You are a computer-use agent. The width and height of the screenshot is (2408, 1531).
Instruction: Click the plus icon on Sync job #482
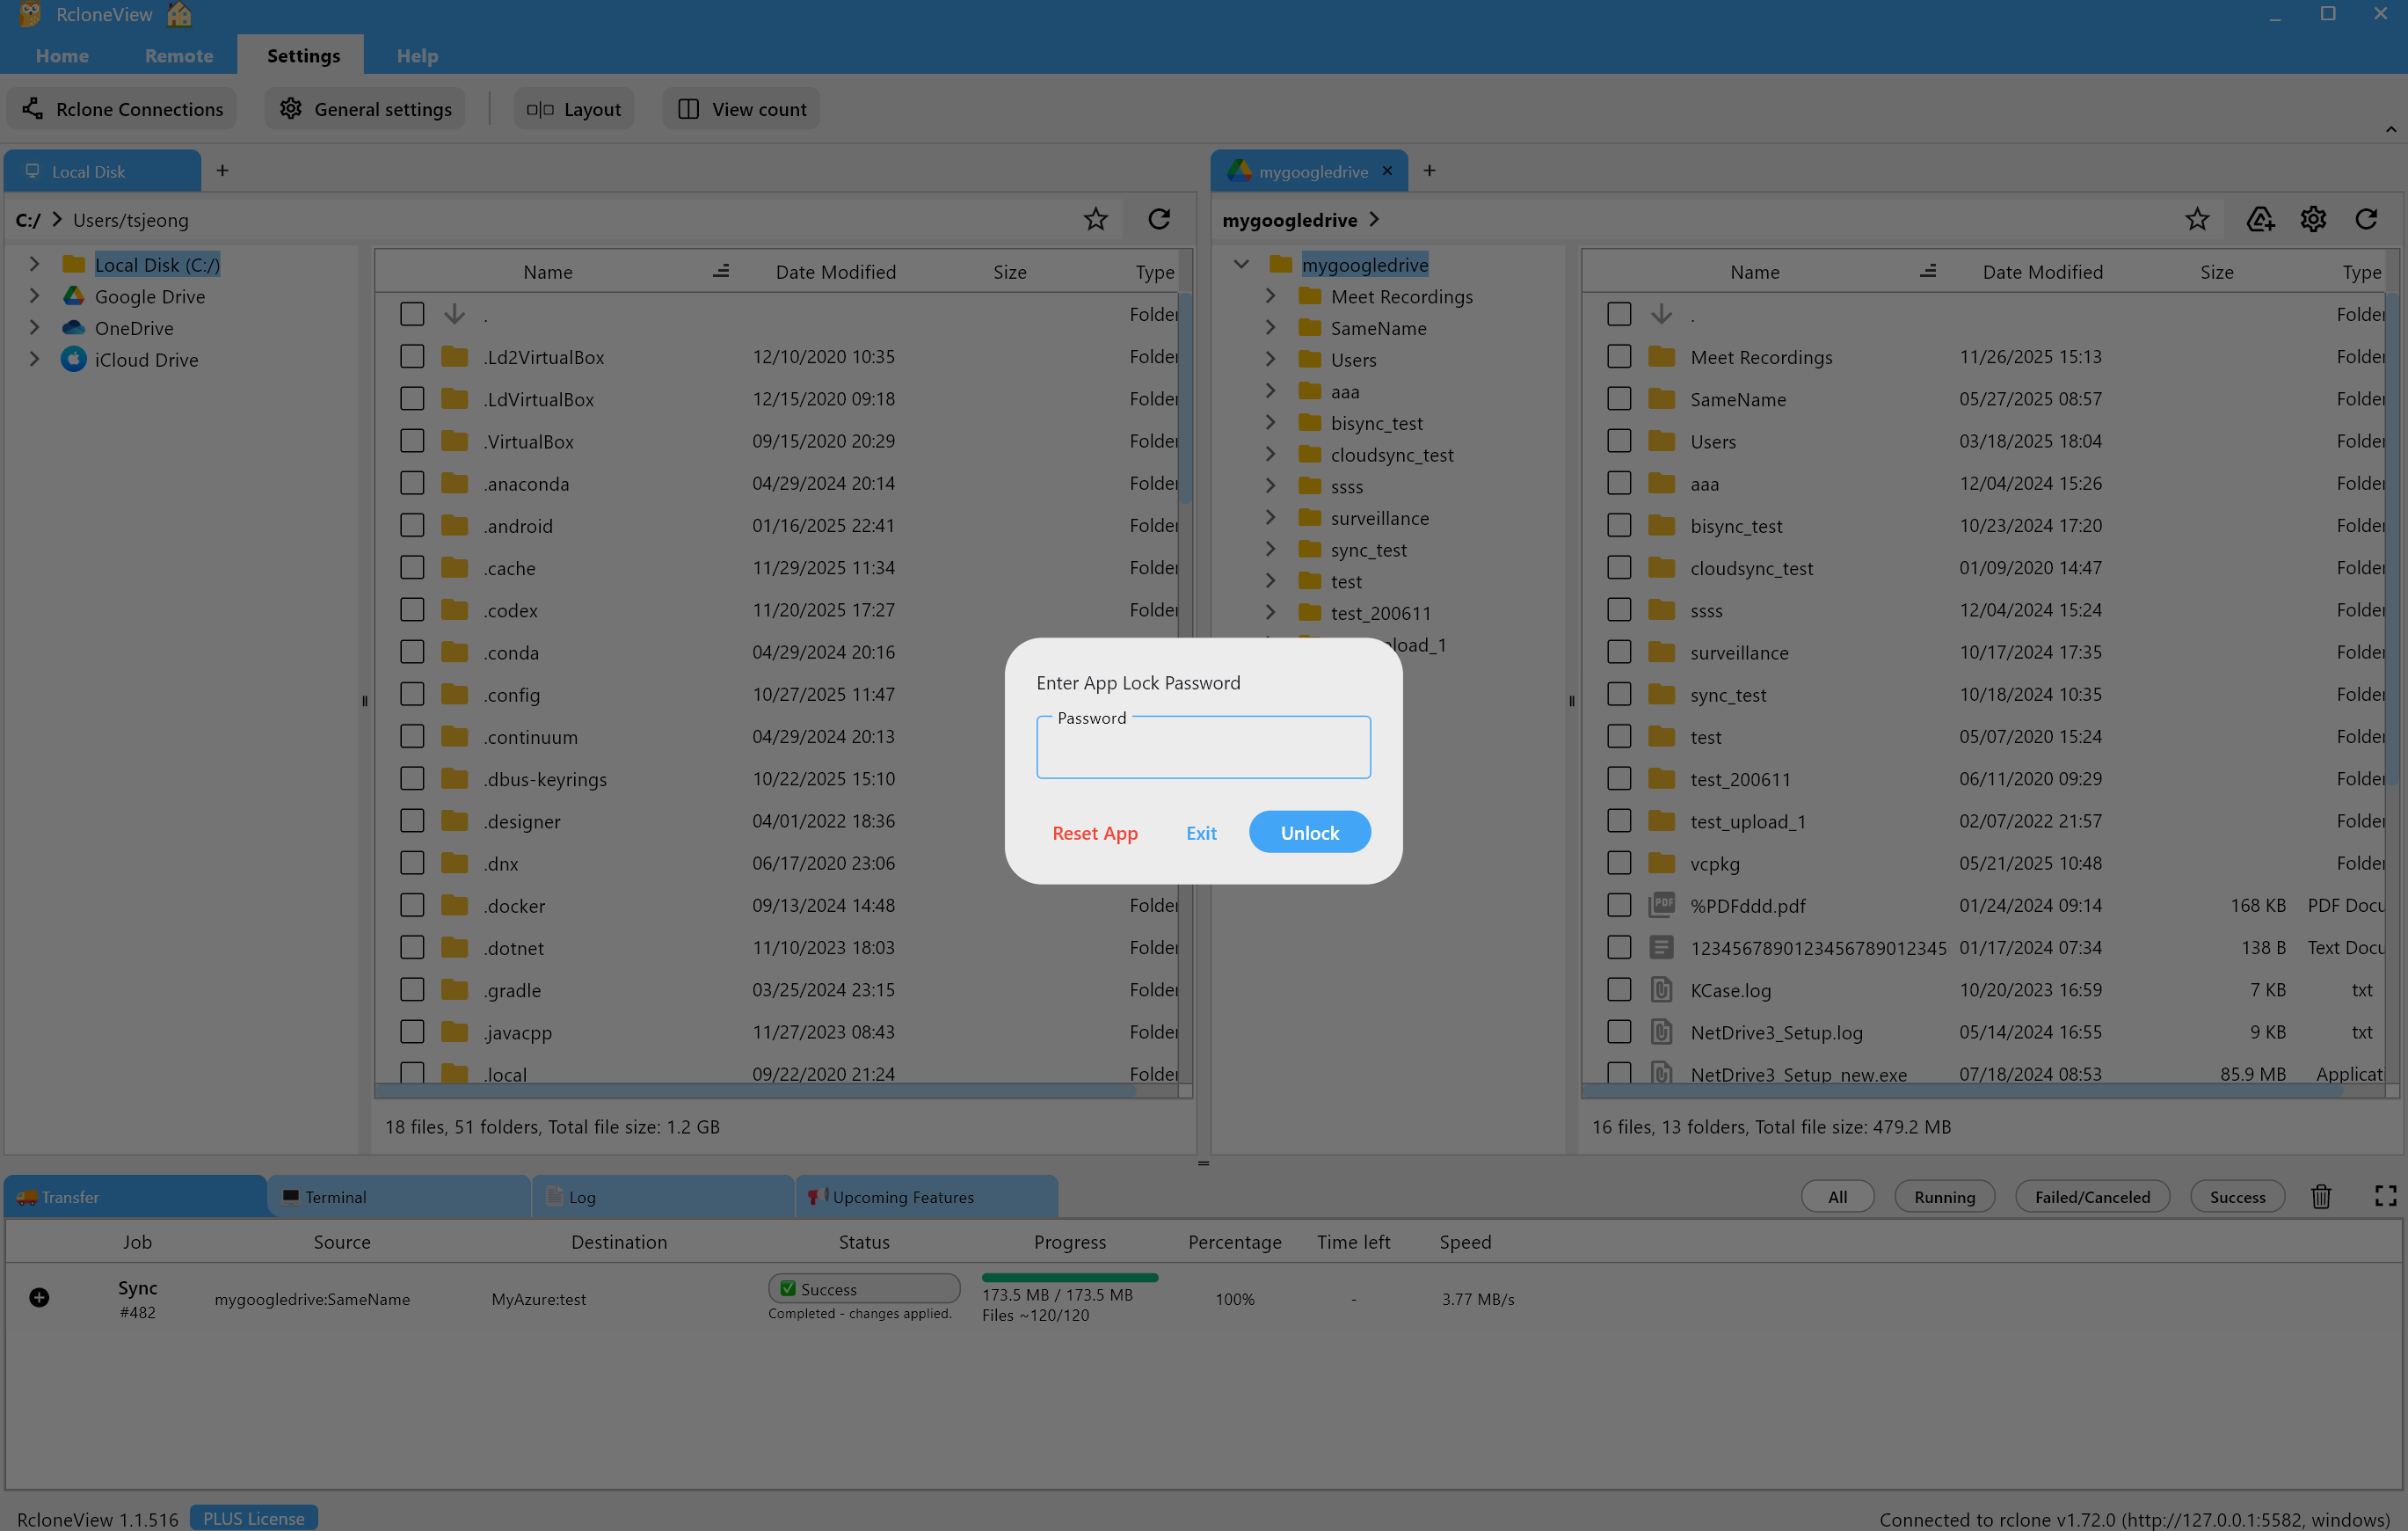(39, 1297)
